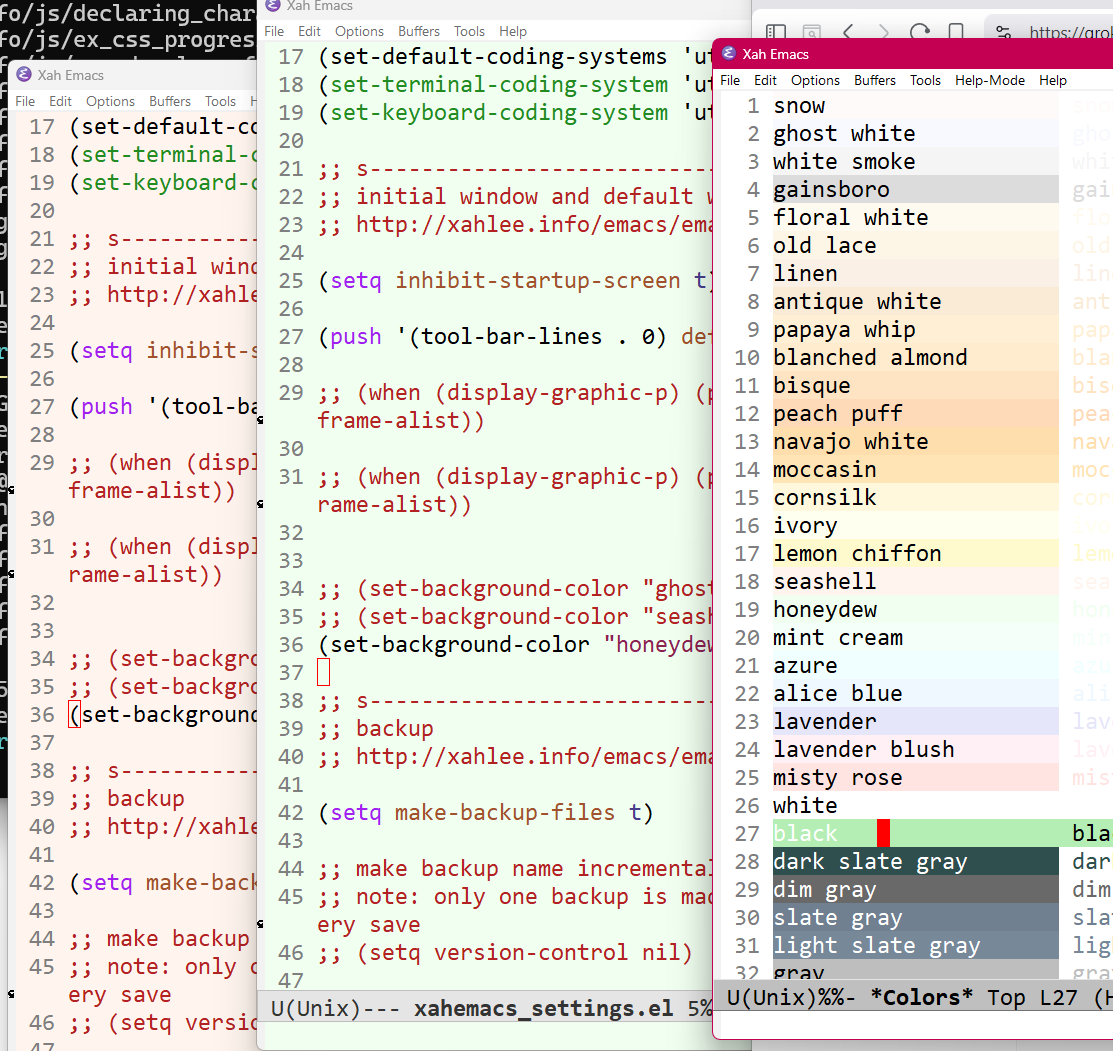Click the browser back arrow
The height and width of the screenshot is (1051, 1113).
tap(848, 32)
